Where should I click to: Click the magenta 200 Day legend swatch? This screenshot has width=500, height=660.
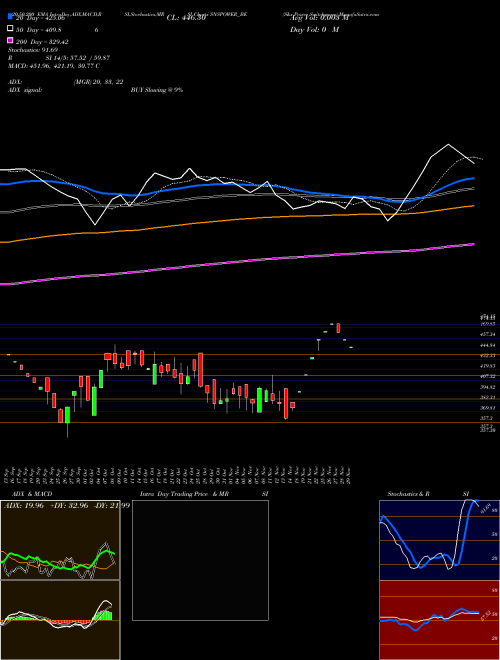[x=10, y=42]
